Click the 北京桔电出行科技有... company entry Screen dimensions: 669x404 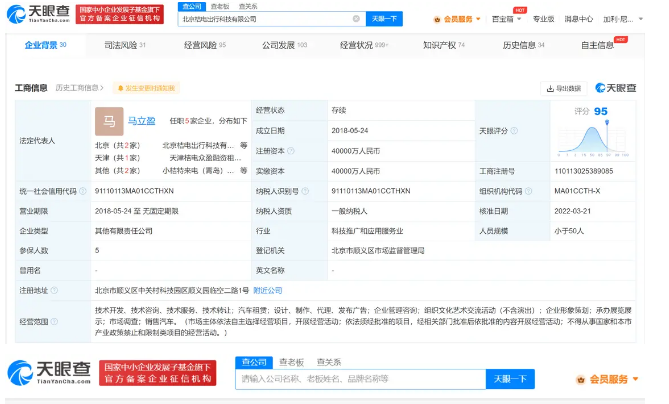click(198, 145)
